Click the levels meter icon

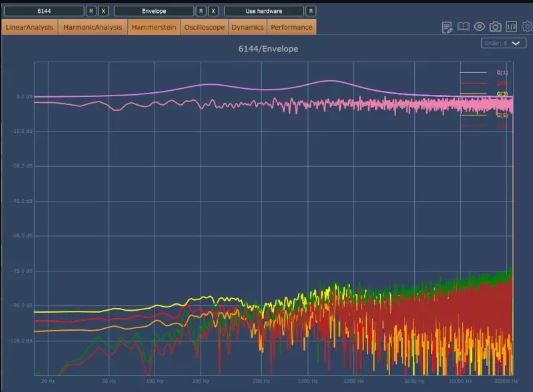511,27
